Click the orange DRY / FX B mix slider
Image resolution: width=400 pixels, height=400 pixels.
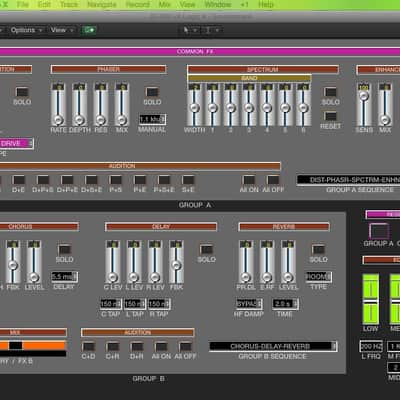pyautogui.click(x=33, y=346)
